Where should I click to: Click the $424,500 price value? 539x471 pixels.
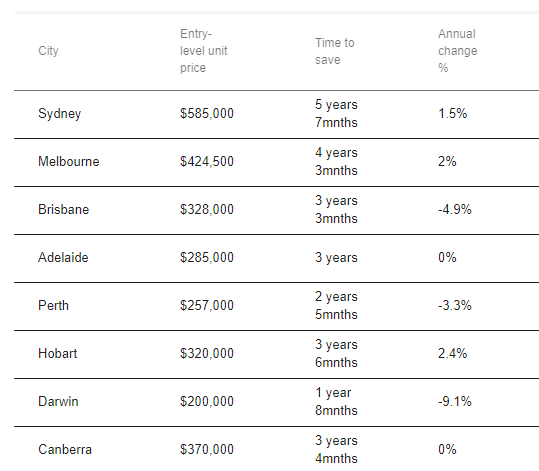(207, 162)
